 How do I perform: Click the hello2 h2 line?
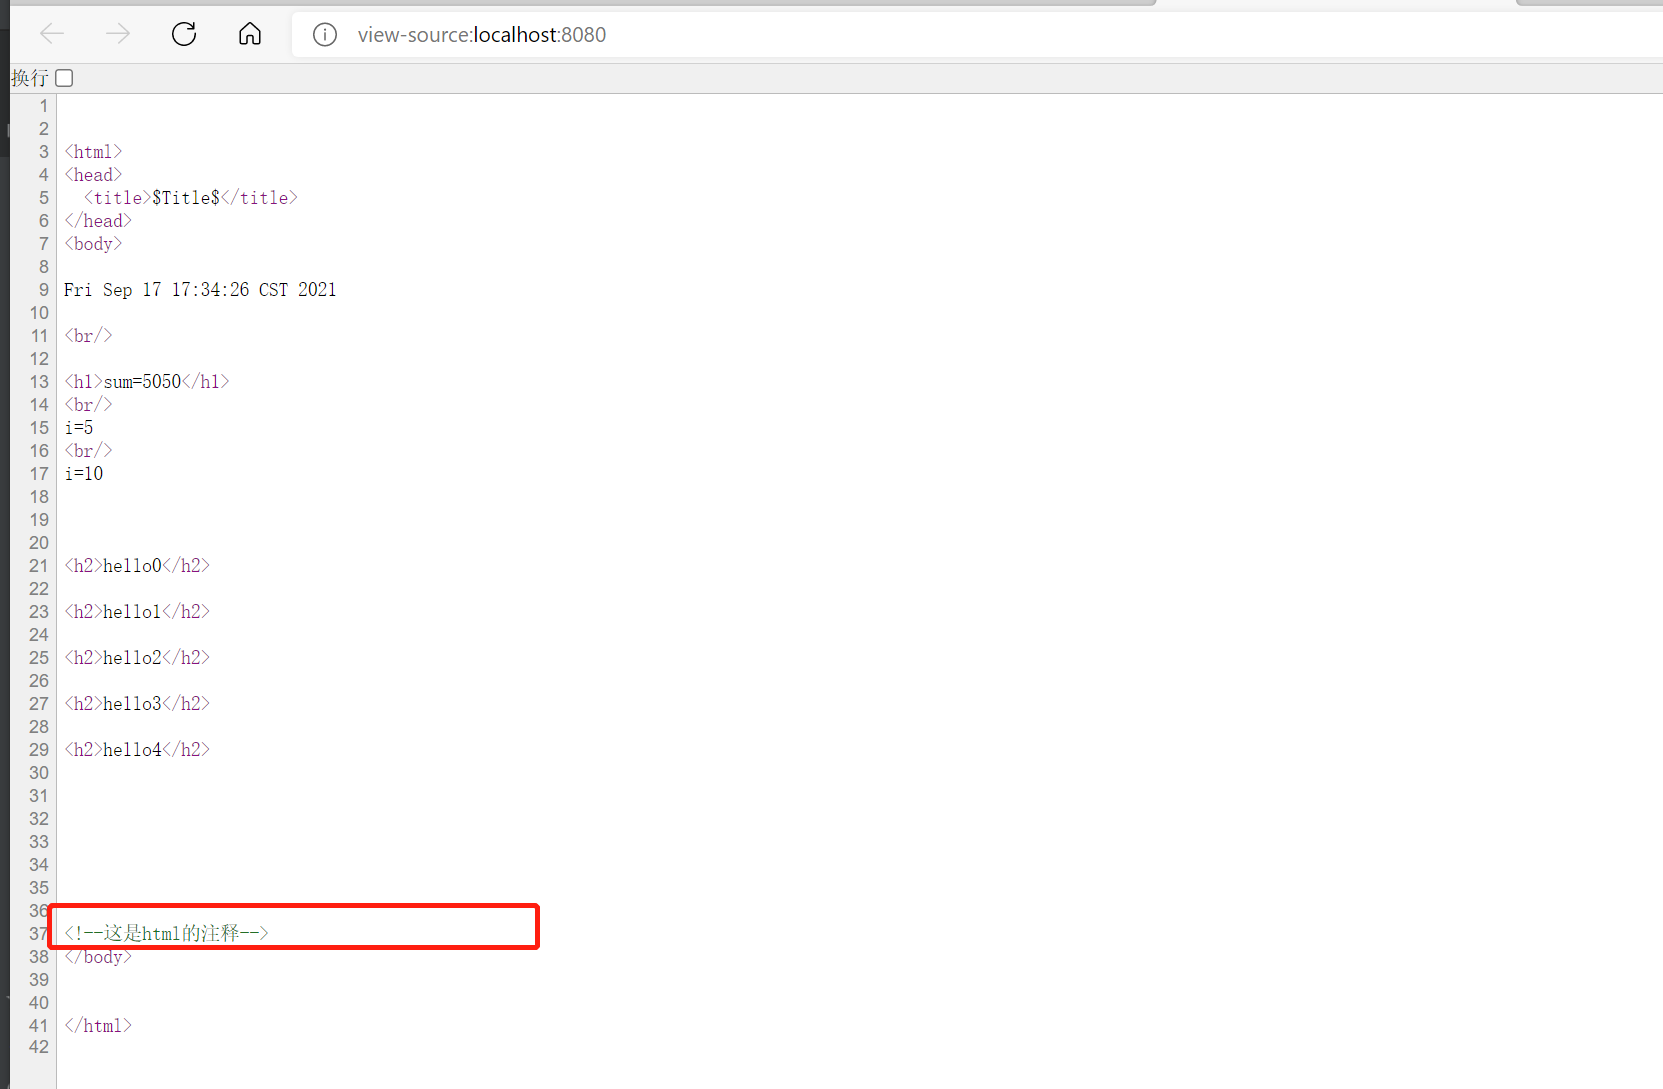137,658
